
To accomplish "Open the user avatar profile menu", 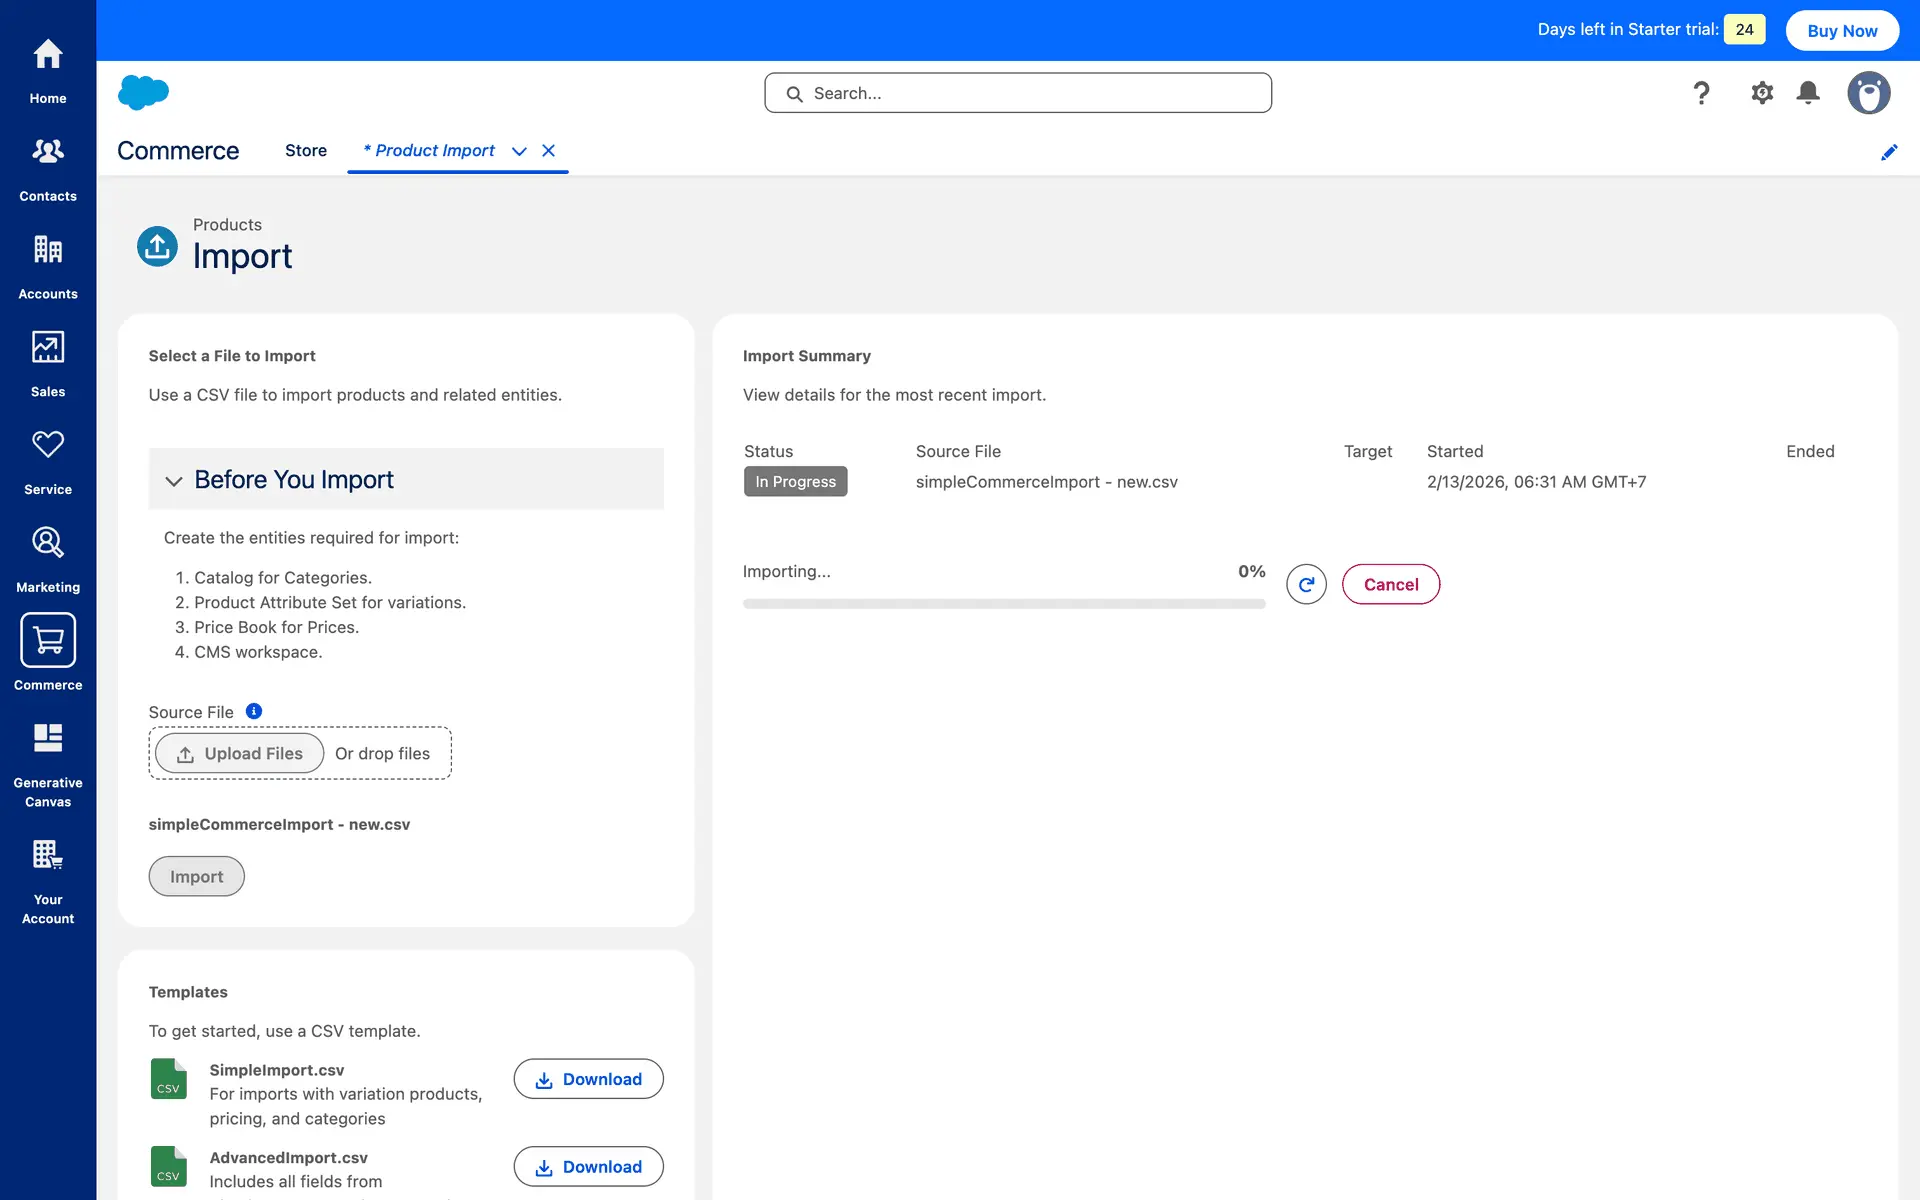I will click(1868, 93).
